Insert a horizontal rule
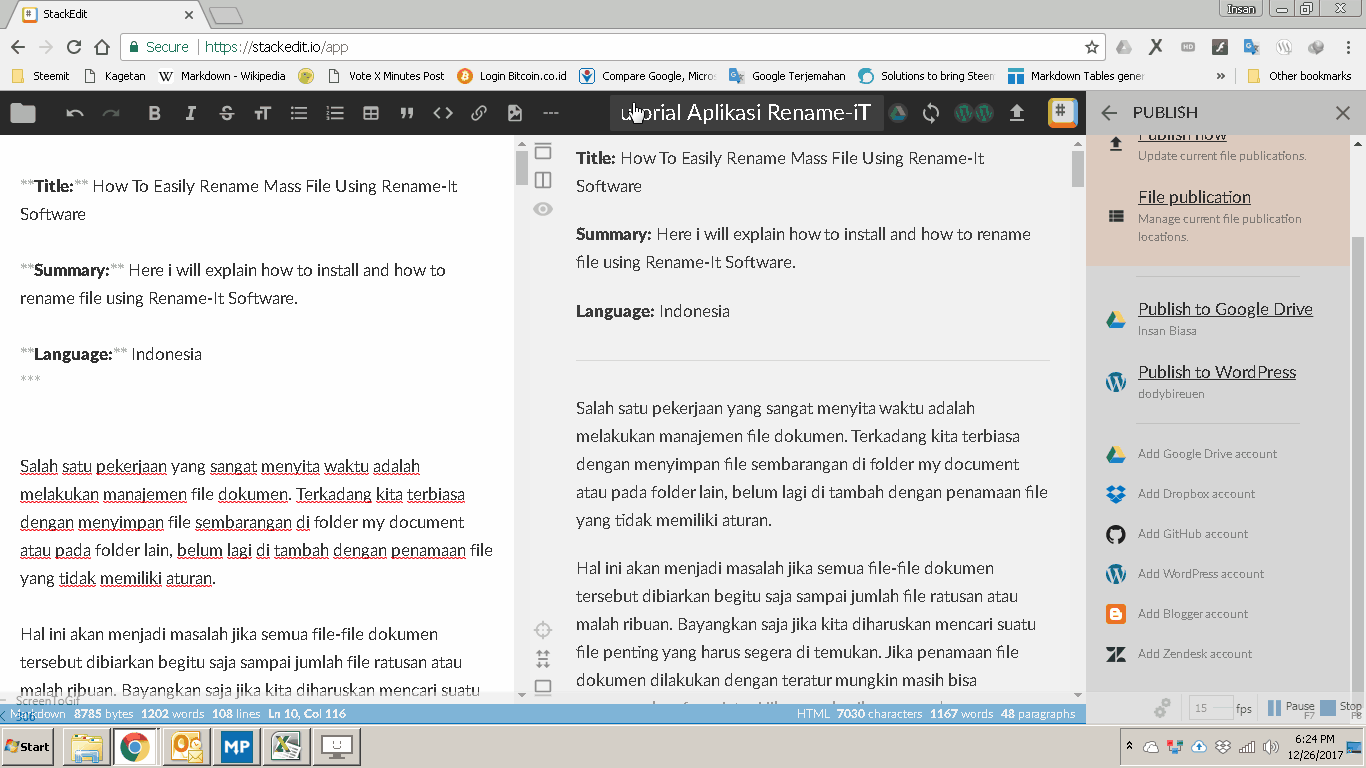 click(551, 113)
